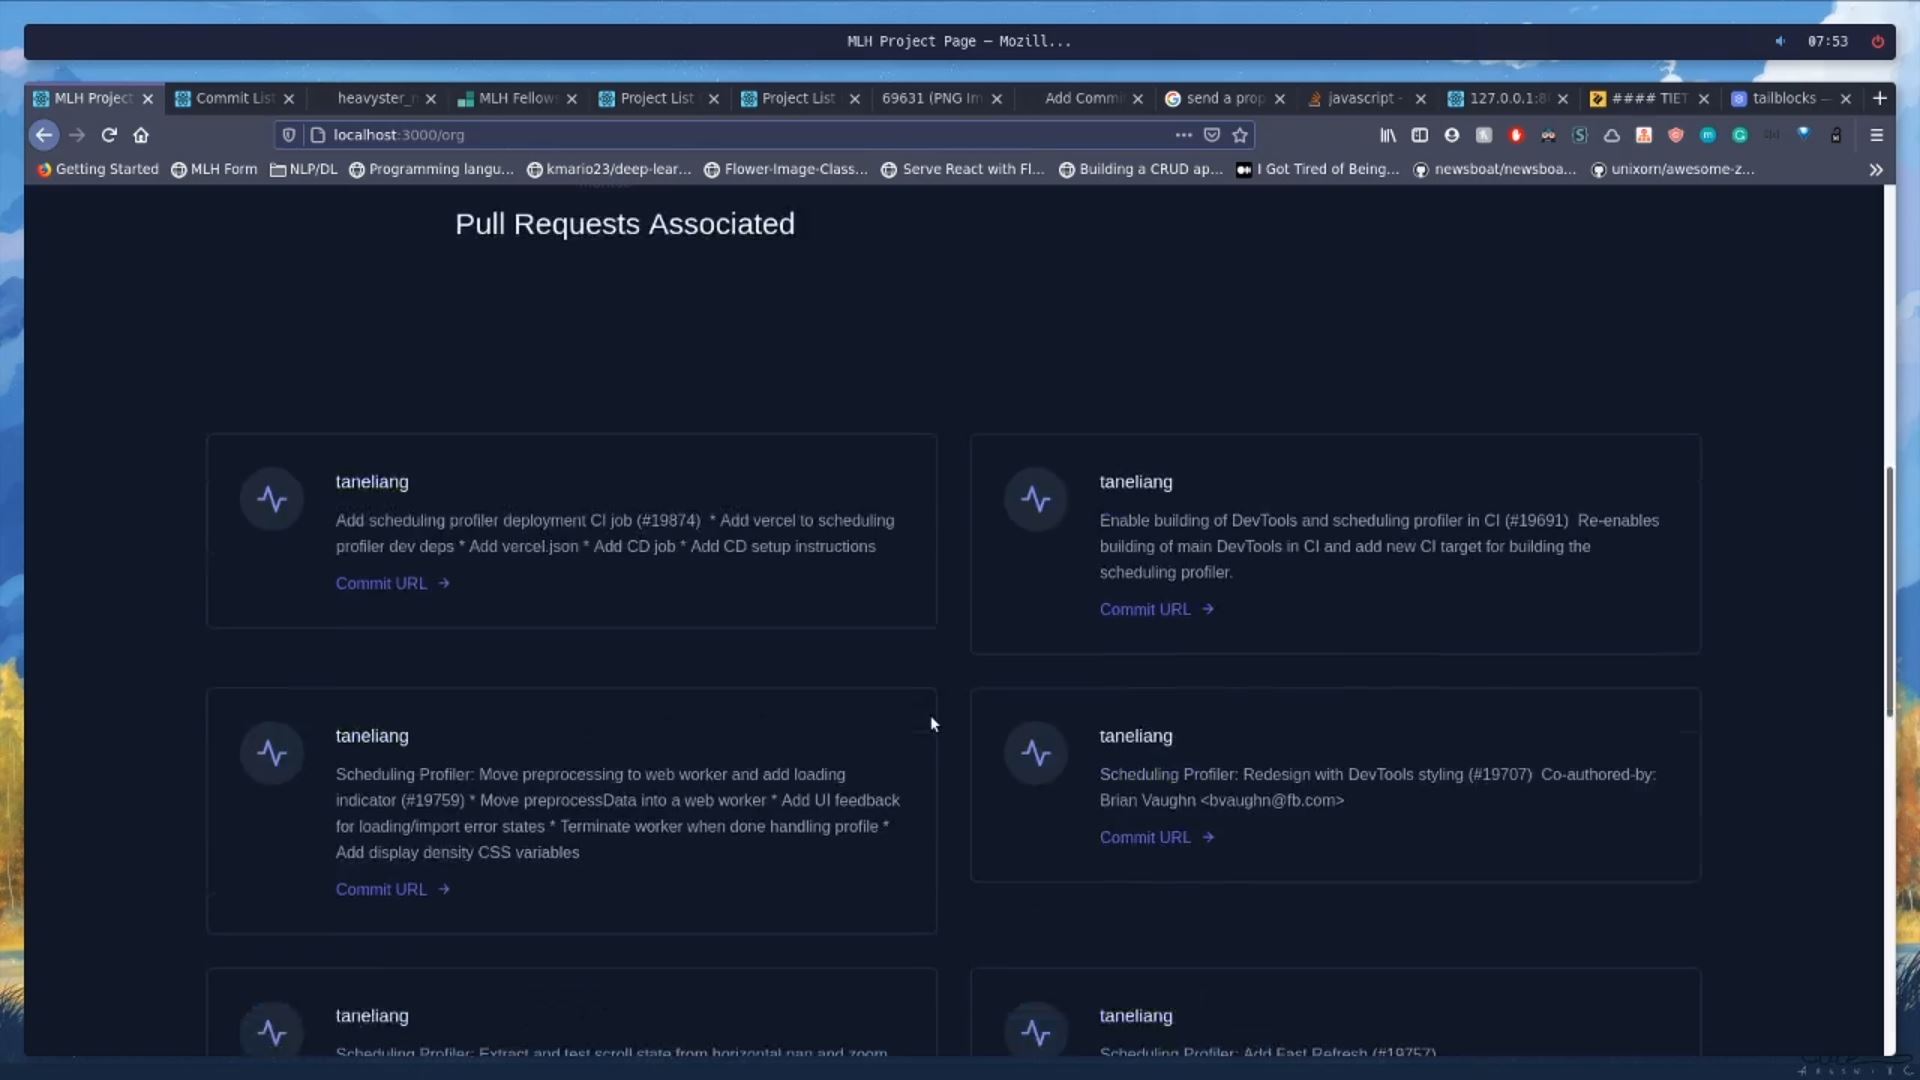Open the page actions three-dots menu

point(1184,135)
